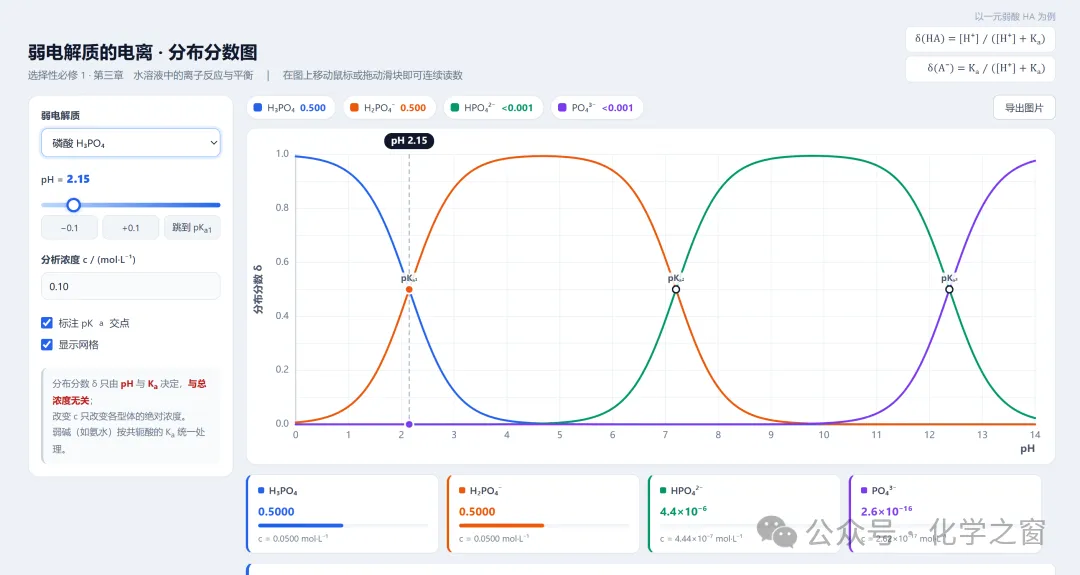The height and width of the screenshot is (575, 1080).
Task: Click the x-axis tick label 7
Action: (x=665, y=435)
